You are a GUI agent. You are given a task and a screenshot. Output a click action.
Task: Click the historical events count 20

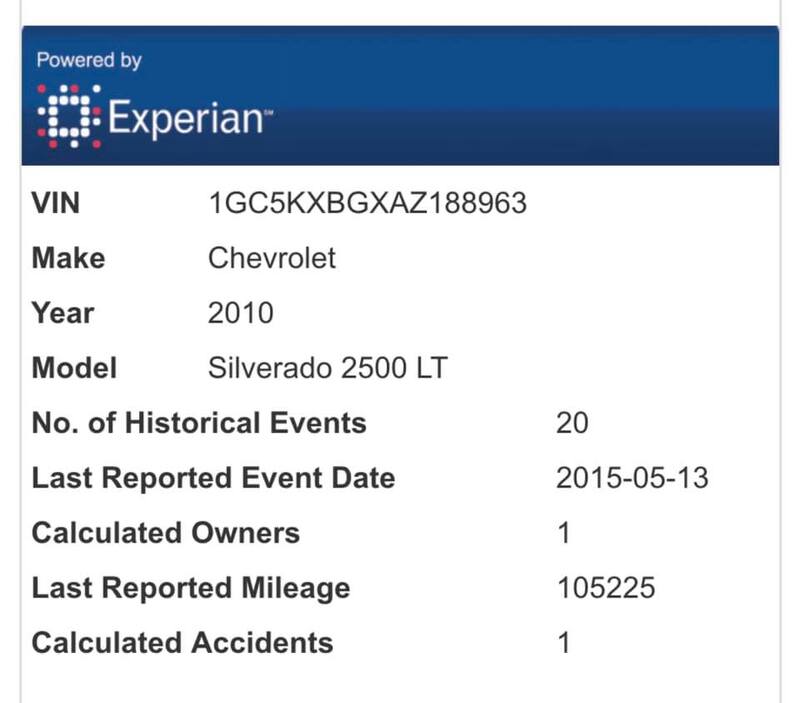pos(572,423)
